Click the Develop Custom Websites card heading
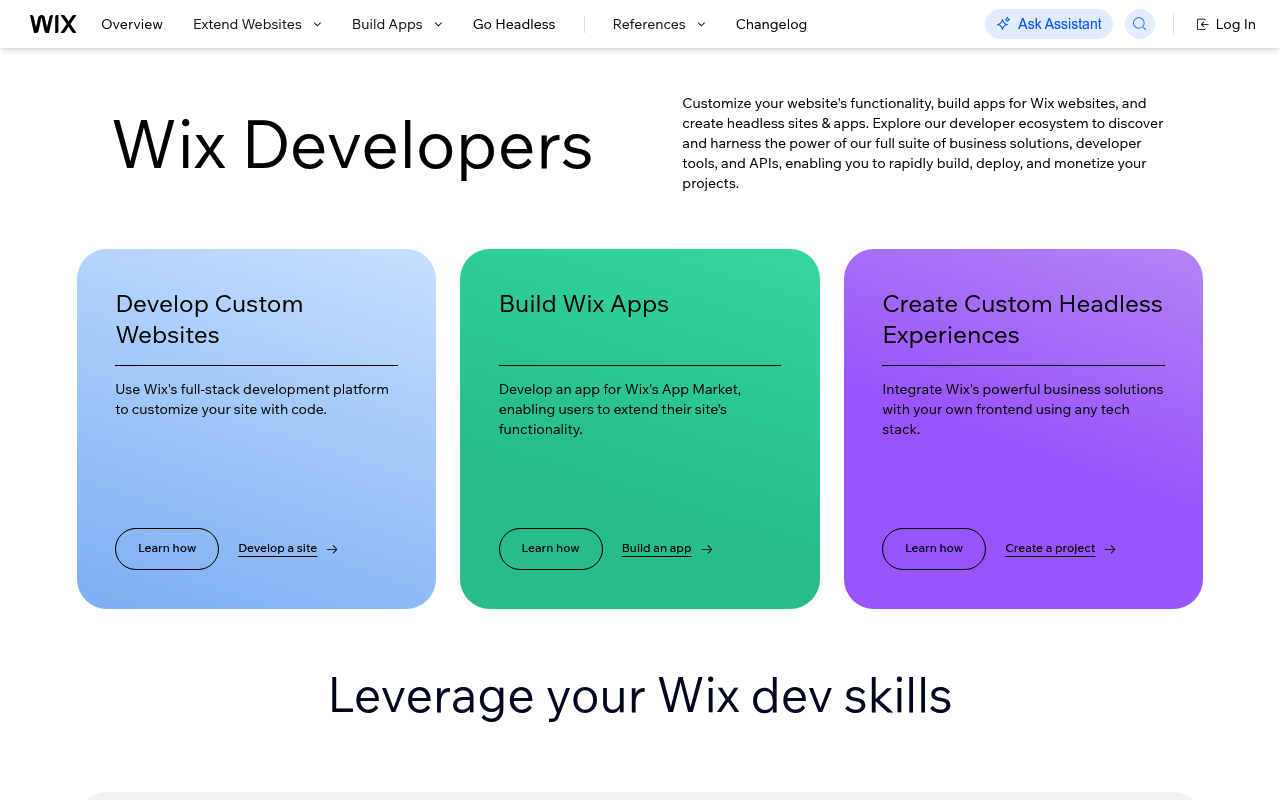Screen dimensions: 1280x800 coord(209,319)
